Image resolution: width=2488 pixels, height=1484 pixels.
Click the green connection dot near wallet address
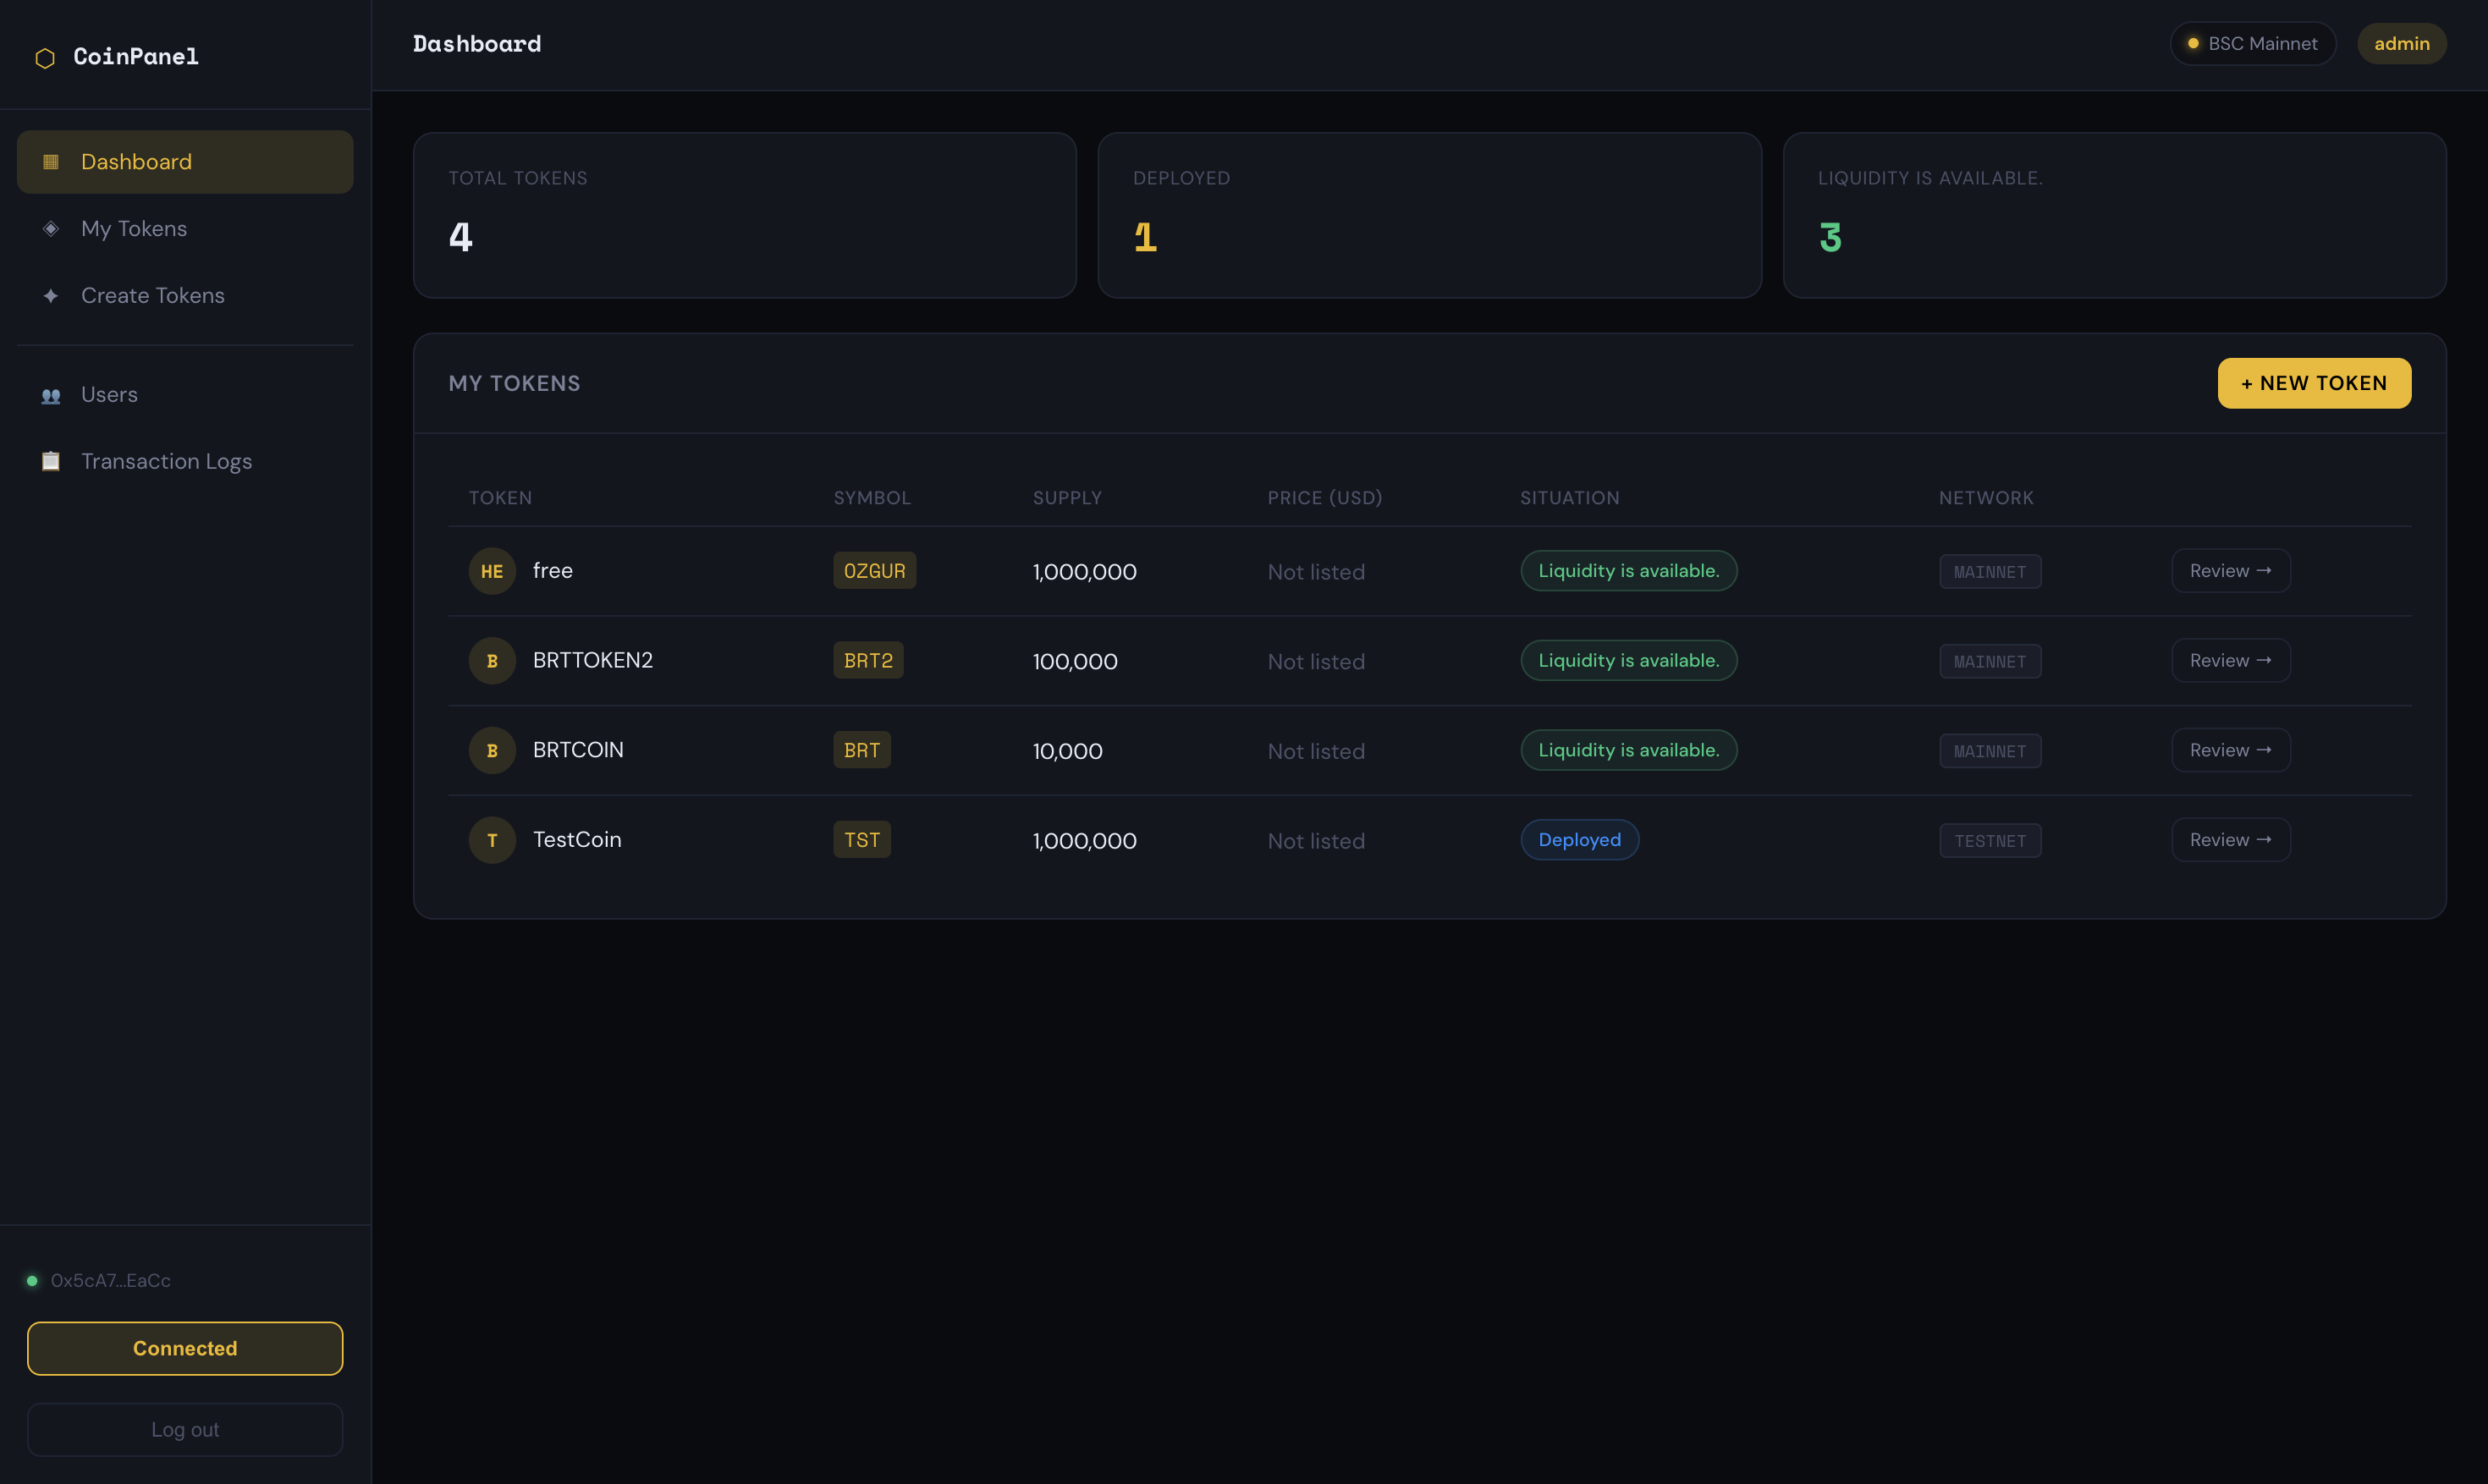point(31,1280)
